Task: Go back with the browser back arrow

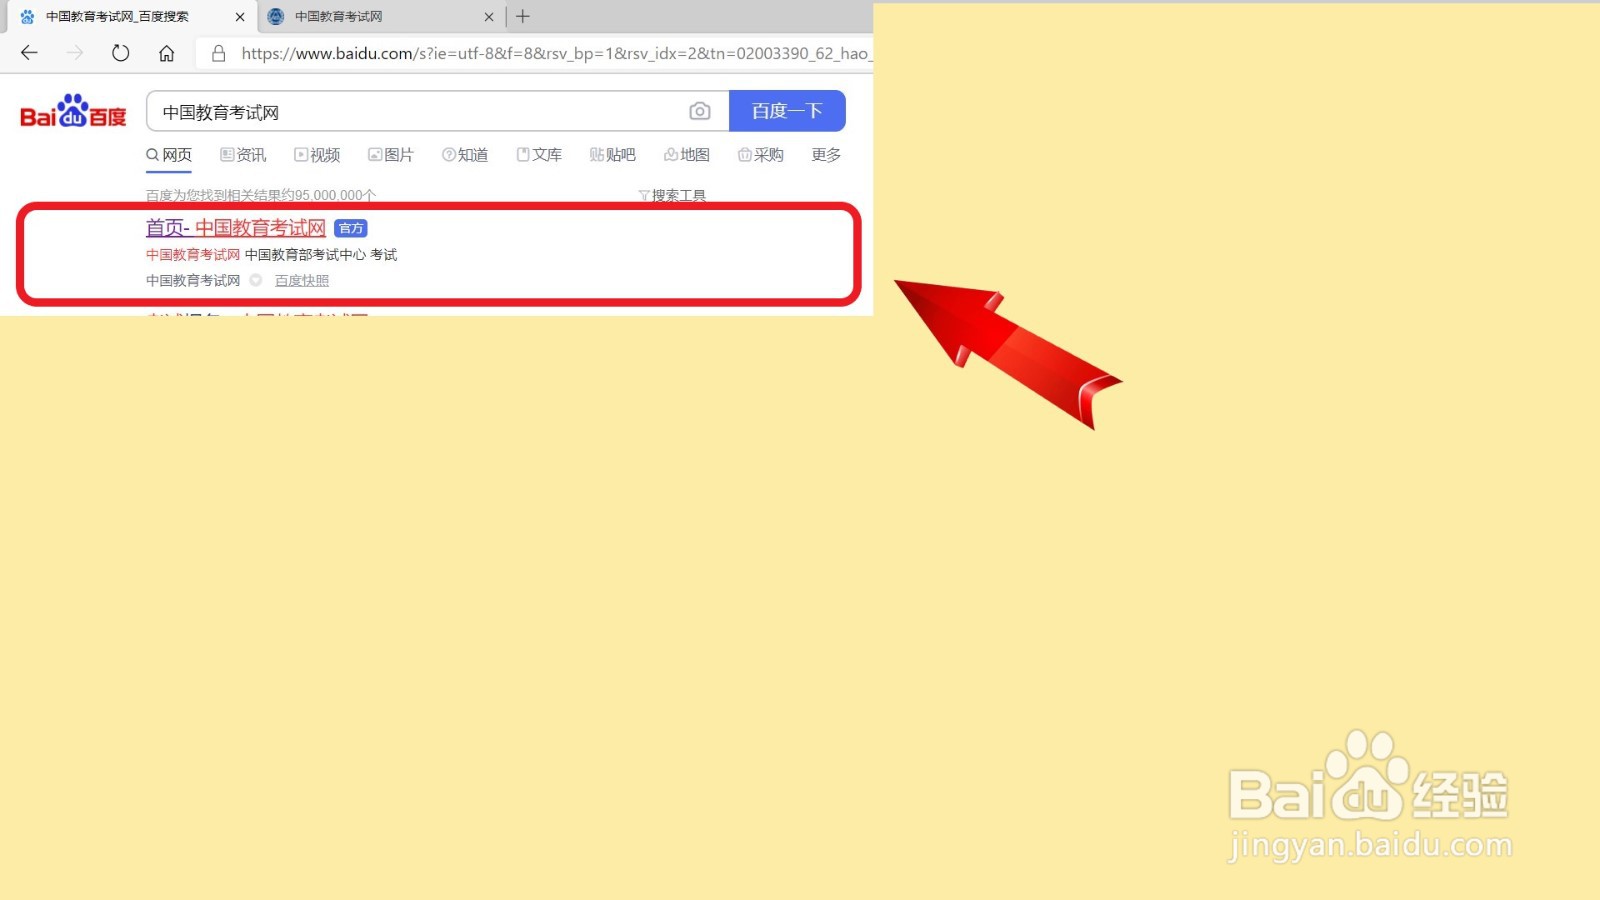Action: click(x=29, y=53)
